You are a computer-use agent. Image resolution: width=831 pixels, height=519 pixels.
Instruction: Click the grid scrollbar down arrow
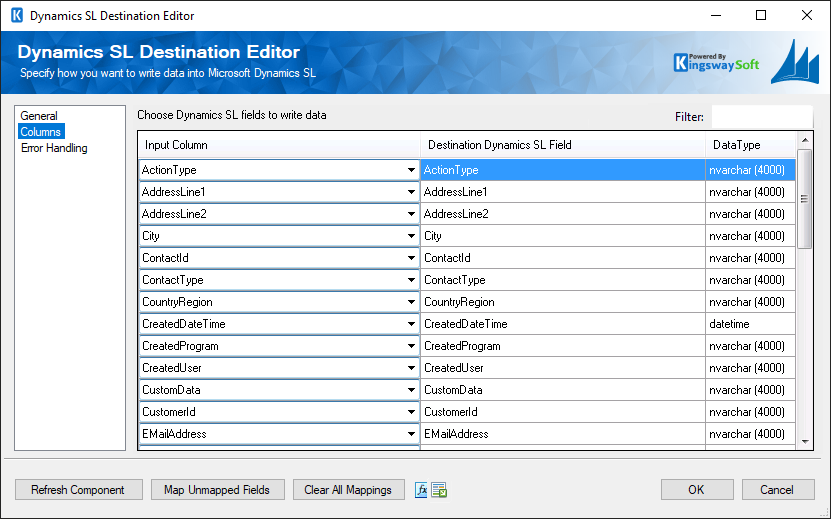(805, 442)
